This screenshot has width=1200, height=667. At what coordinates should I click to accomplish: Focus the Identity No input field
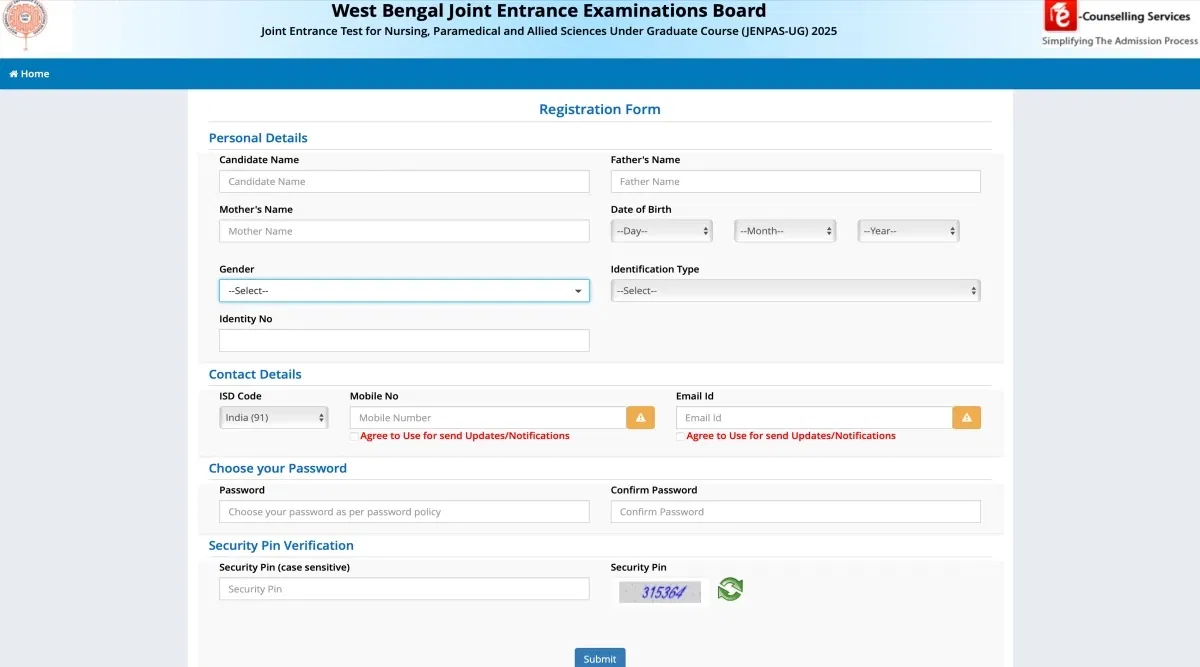[404, 341]
